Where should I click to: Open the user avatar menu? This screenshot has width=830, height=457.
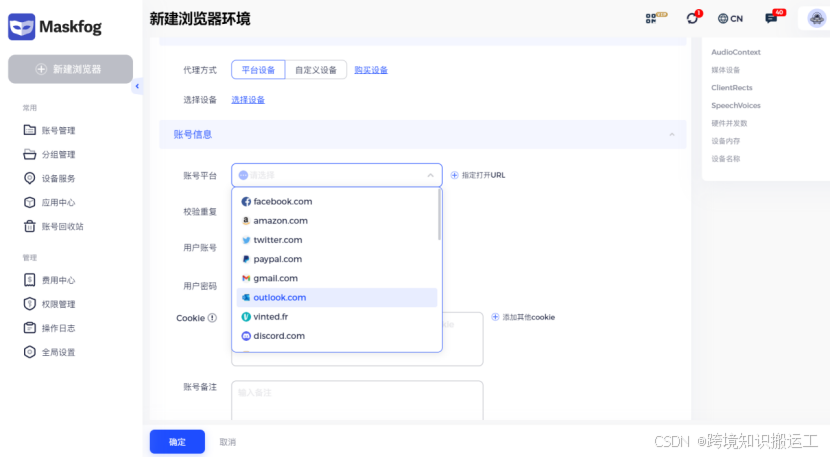[x=816, y=19]
